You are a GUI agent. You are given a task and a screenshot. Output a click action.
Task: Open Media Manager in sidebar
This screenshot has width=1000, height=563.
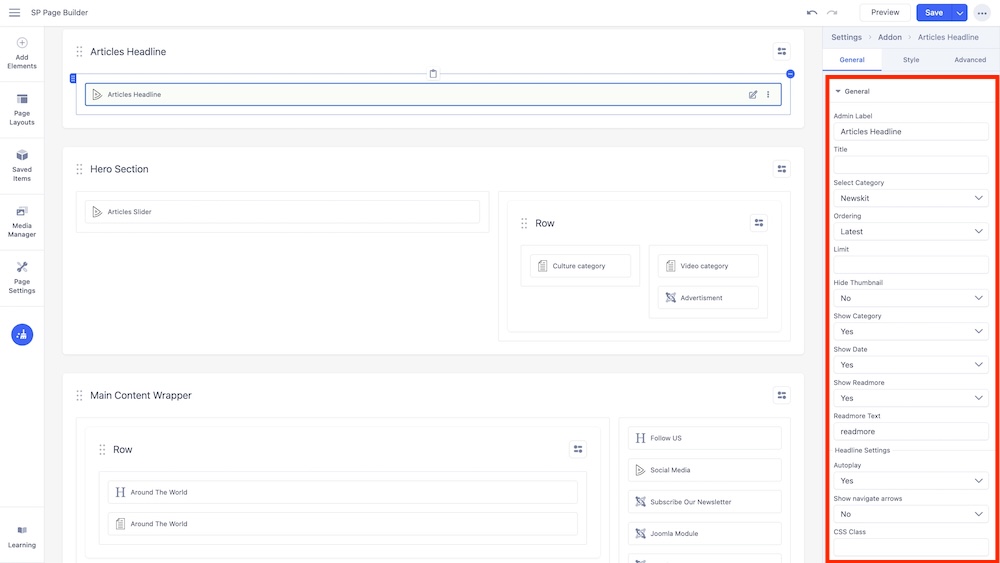[x=22, y=221]
